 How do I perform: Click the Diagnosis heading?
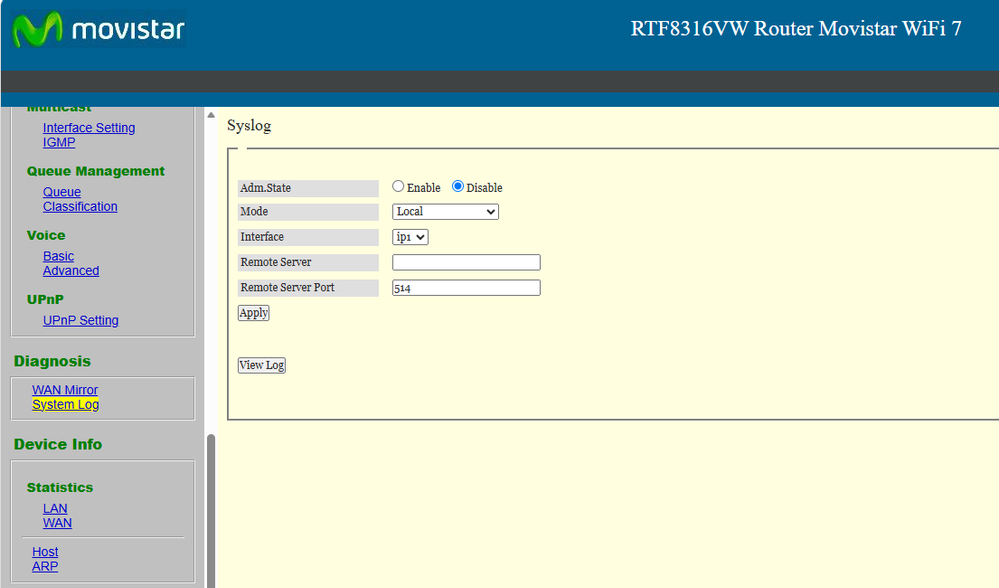(52, 362)
